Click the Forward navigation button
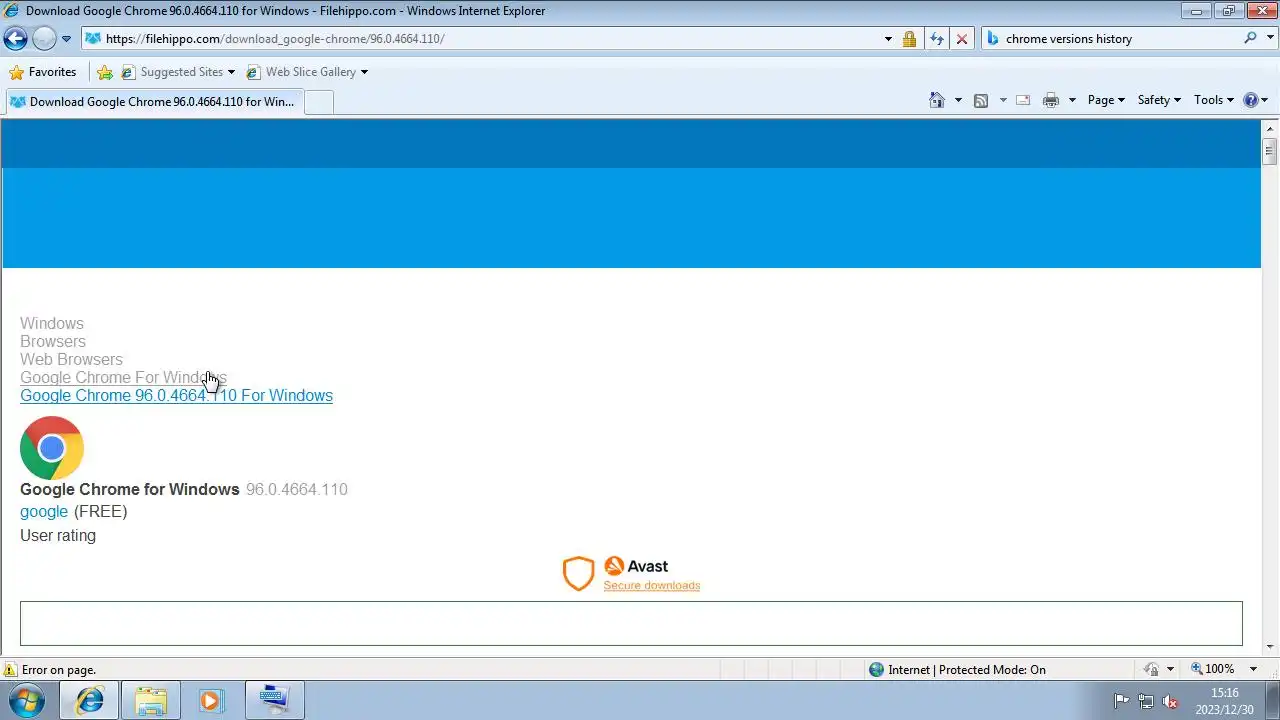 [44, 39]
